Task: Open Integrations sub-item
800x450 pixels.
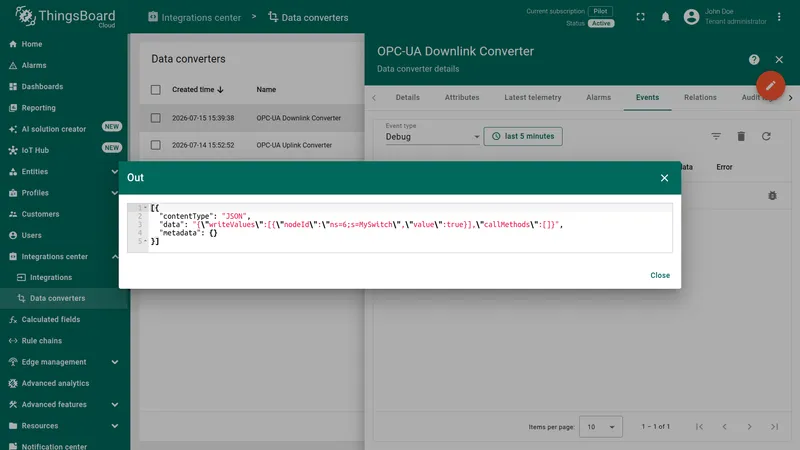Action: pos(51,278)
